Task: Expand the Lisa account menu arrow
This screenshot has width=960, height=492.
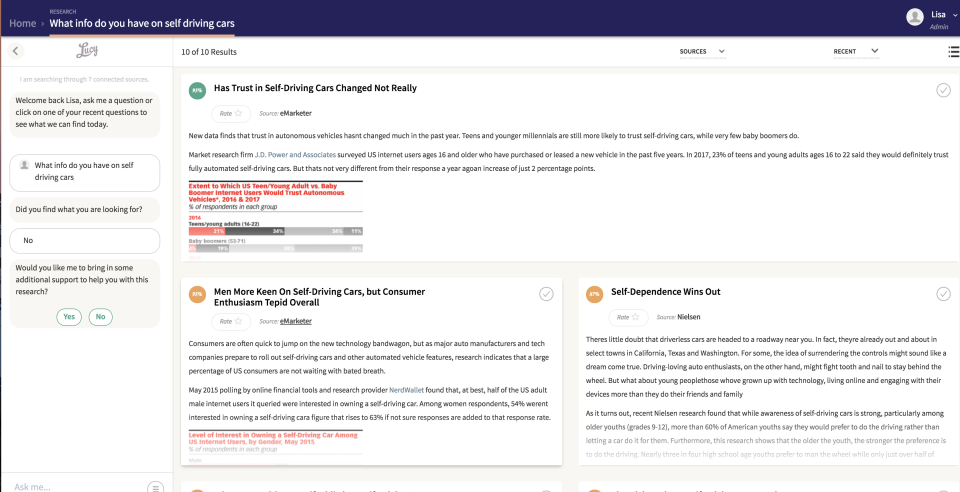Action: pos(955,15)
